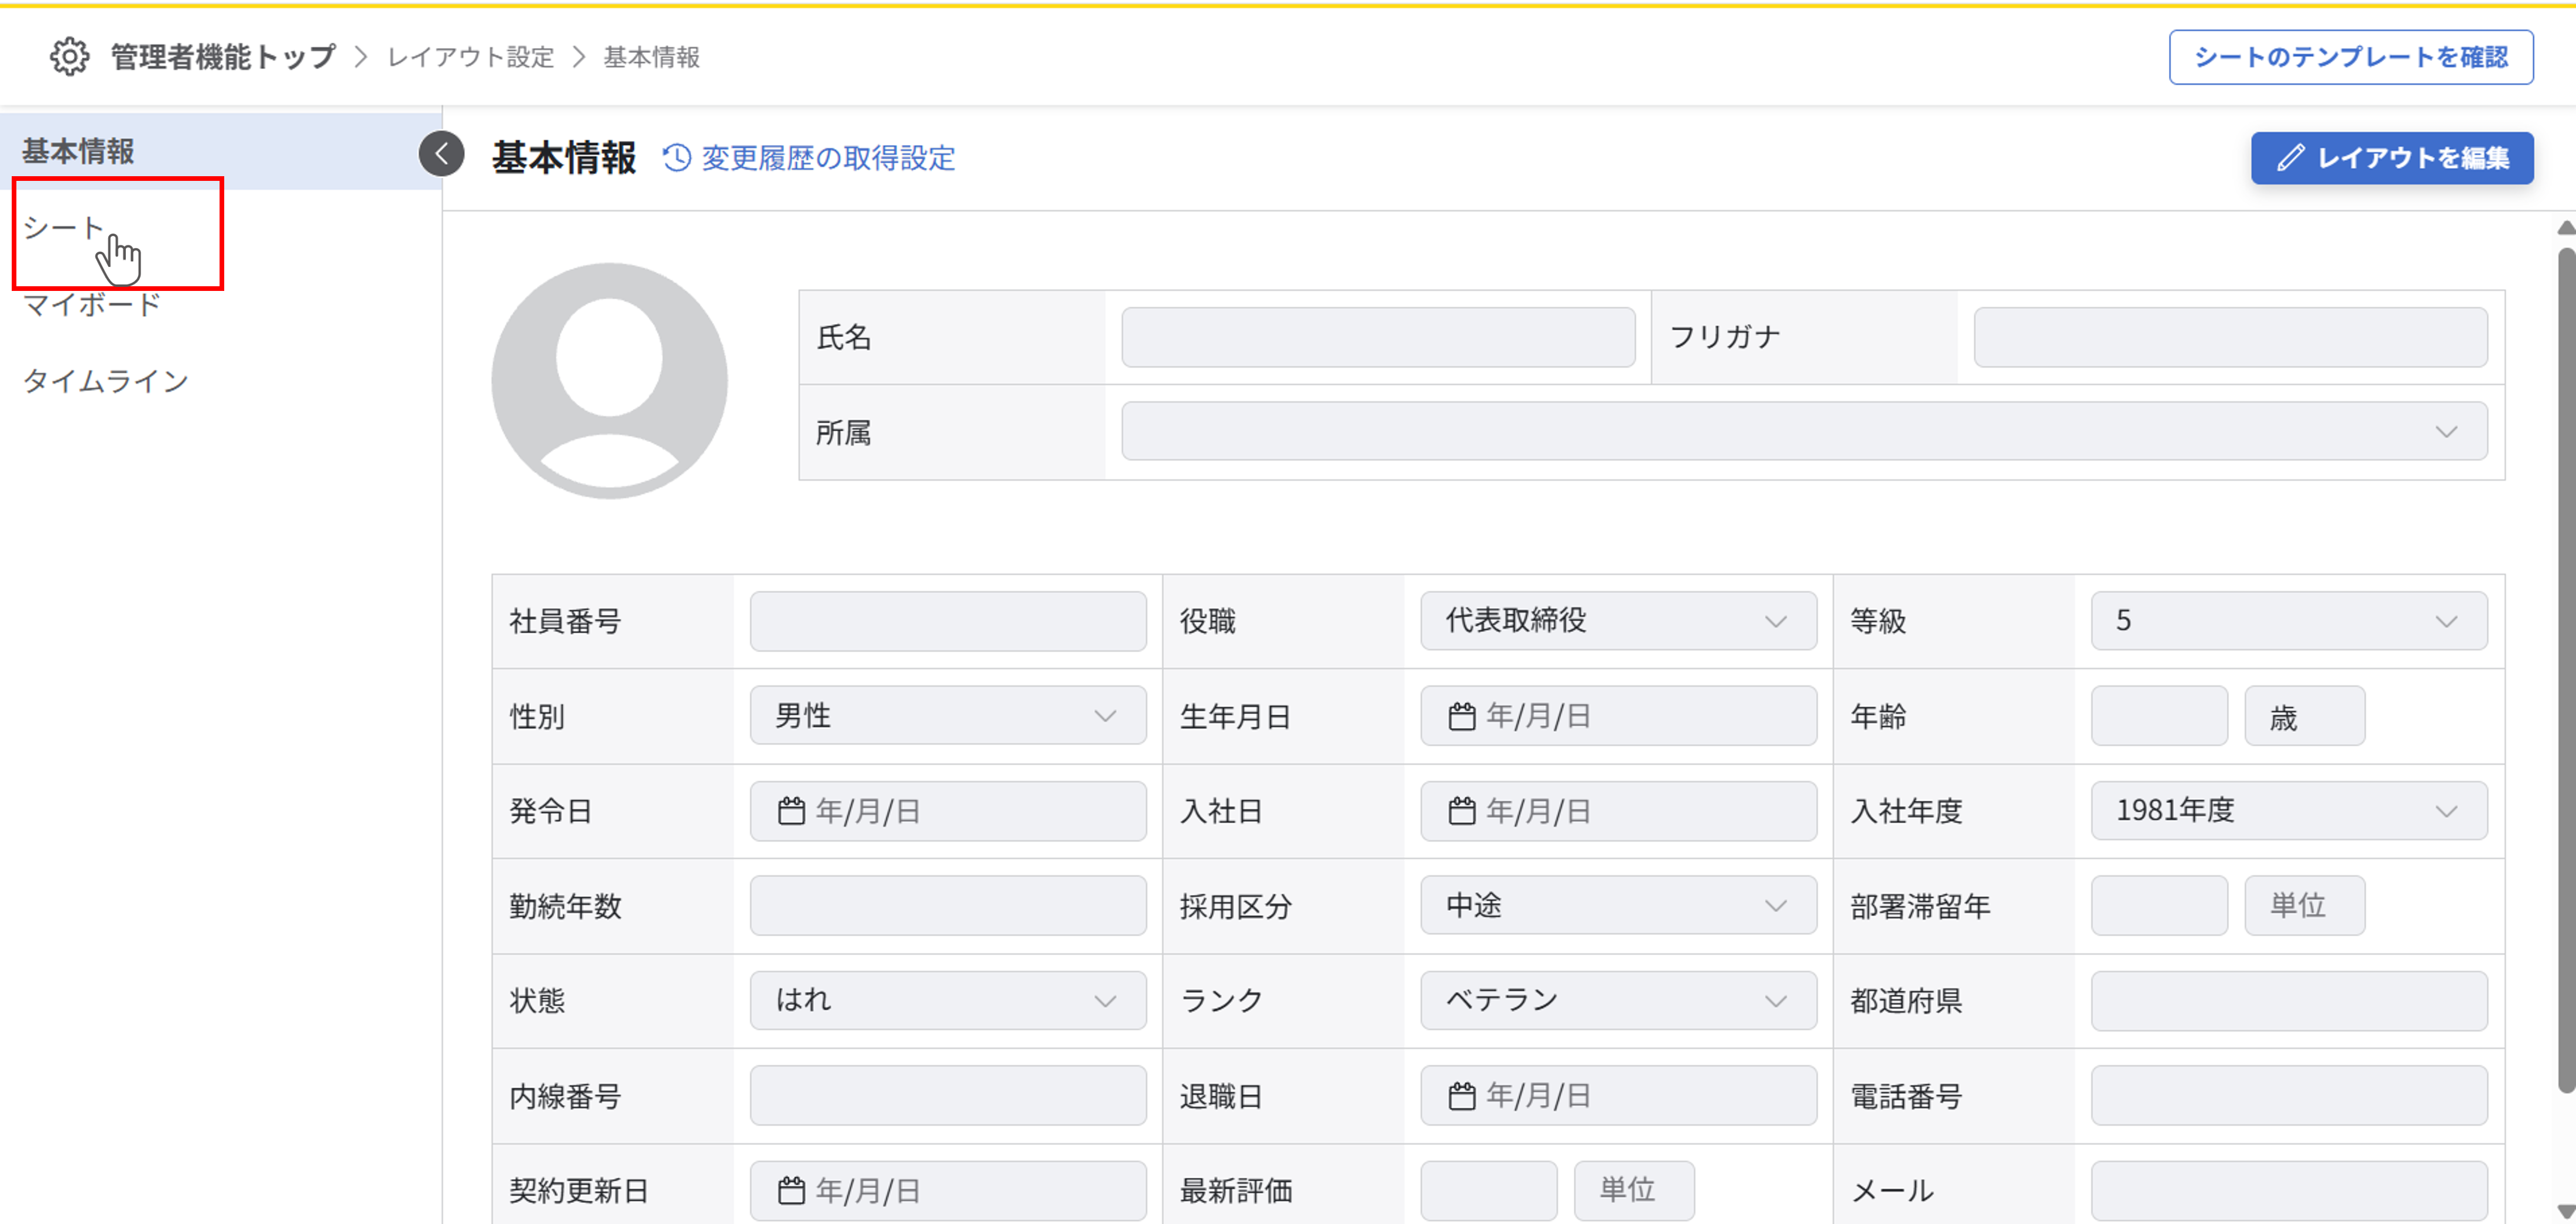Click the フリガナ input field

coord(2230,337)
